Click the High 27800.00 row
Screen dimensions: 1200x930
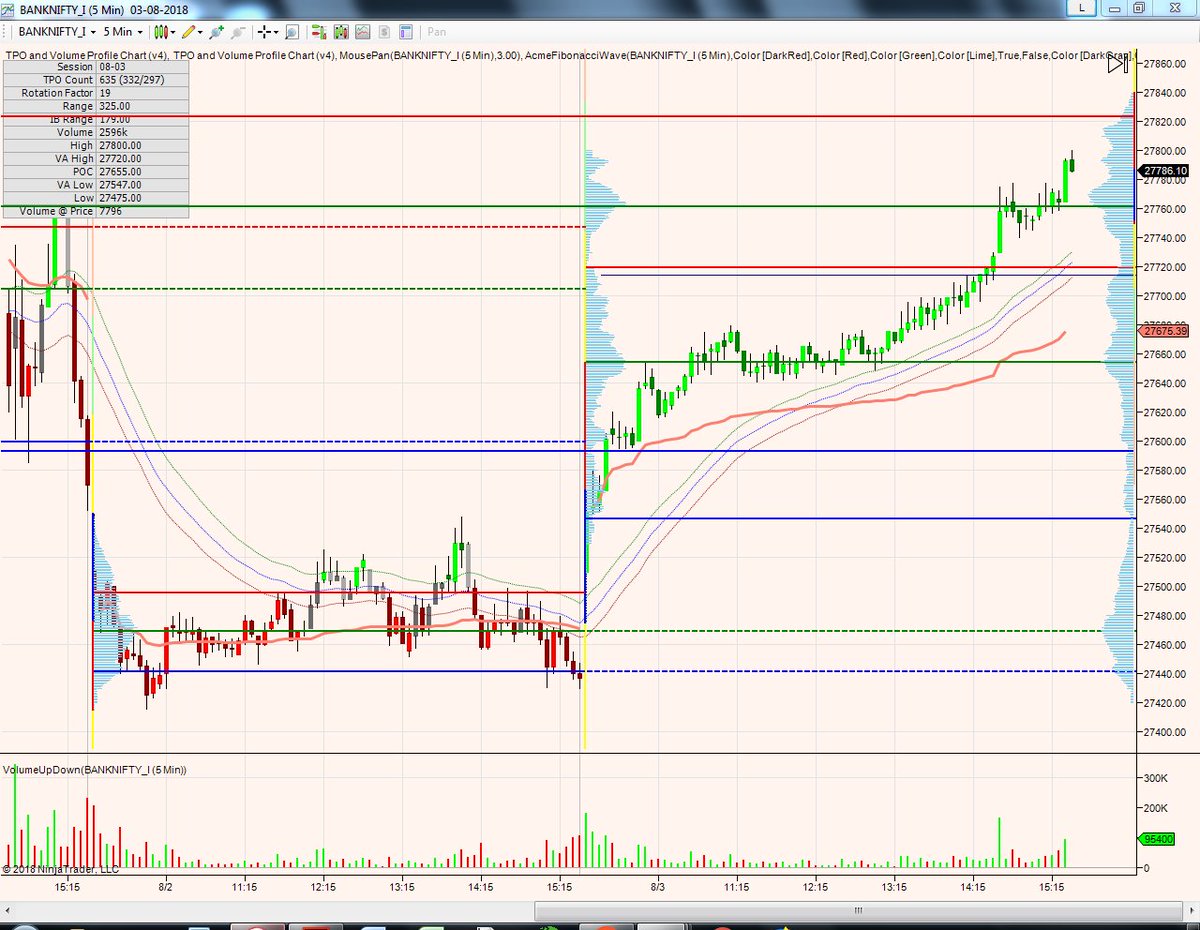point(94,145)
